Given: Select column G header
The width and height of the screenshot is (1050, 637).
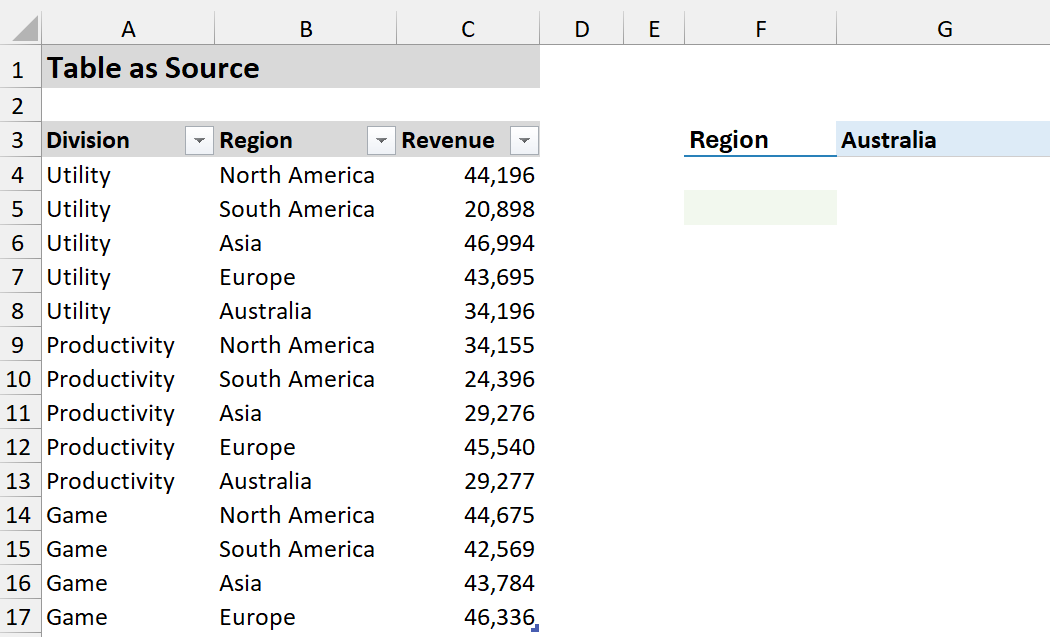Looking at the screenshot, I should (x=943, y=30).
